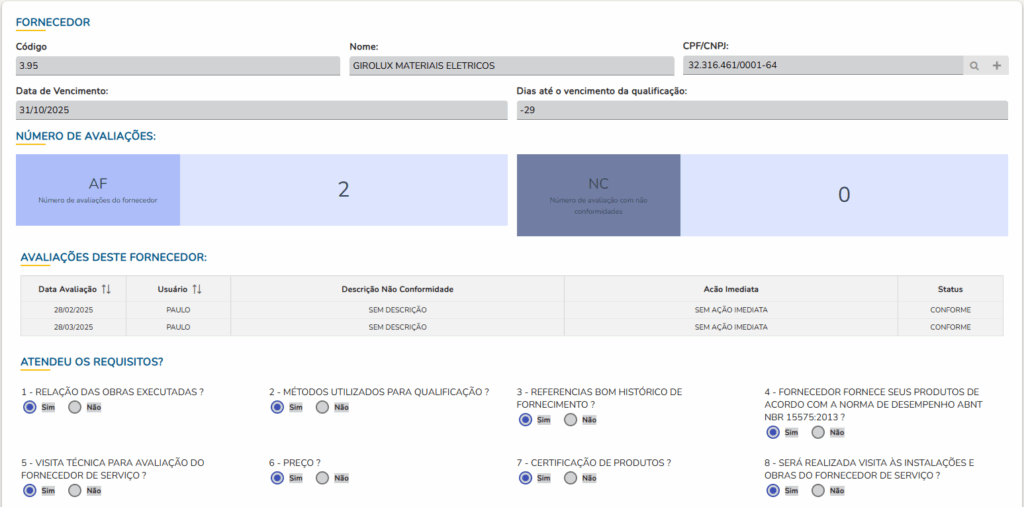Choose Não for Preço question

tap(323, 478)
